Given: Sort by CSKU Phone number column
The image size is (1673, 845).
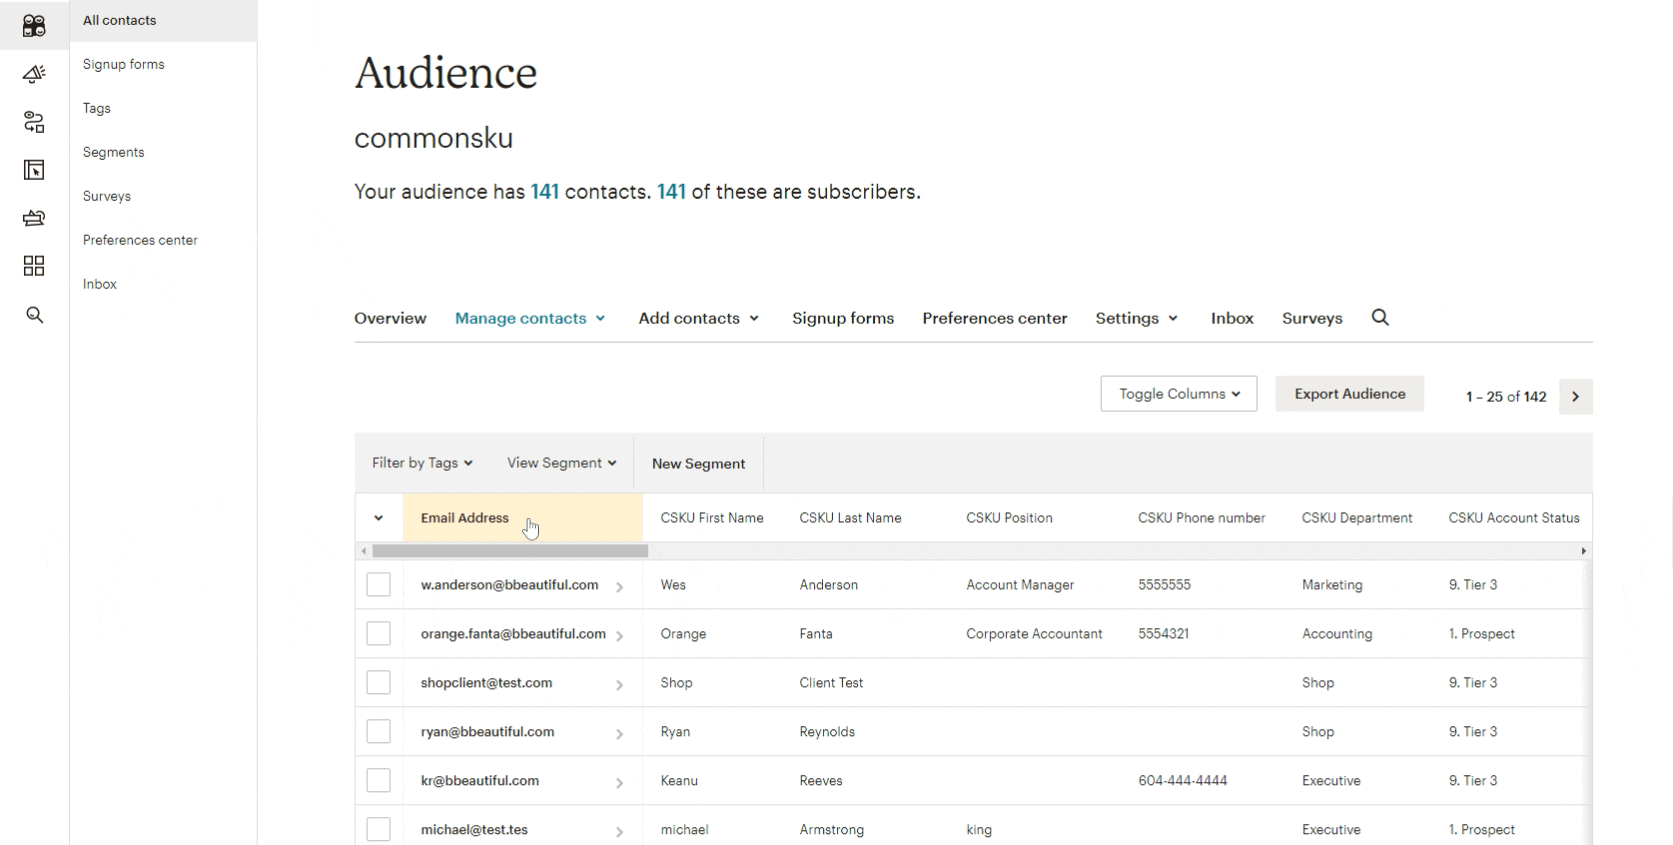Looking at the screenshot, I should [1201, 518].
